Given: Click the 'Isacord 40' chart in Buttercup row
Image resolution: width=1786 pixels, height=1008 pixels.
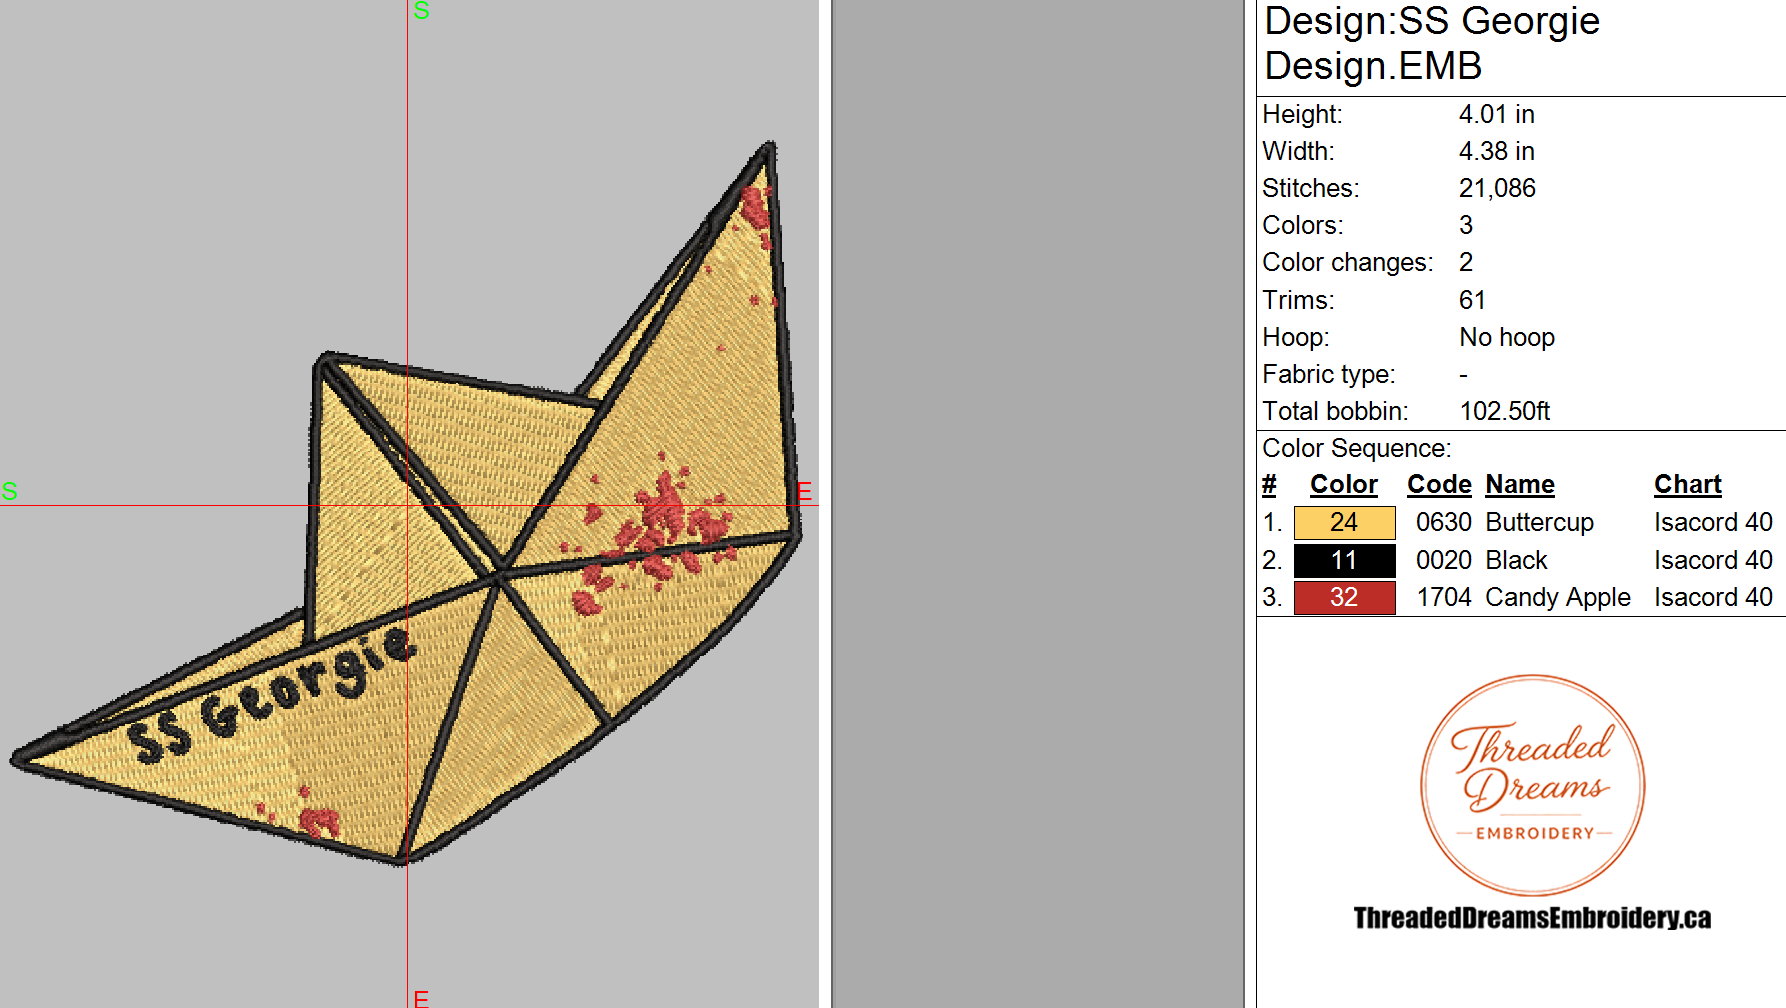Looking at the screenshot, I should (x=1713, y=522).
